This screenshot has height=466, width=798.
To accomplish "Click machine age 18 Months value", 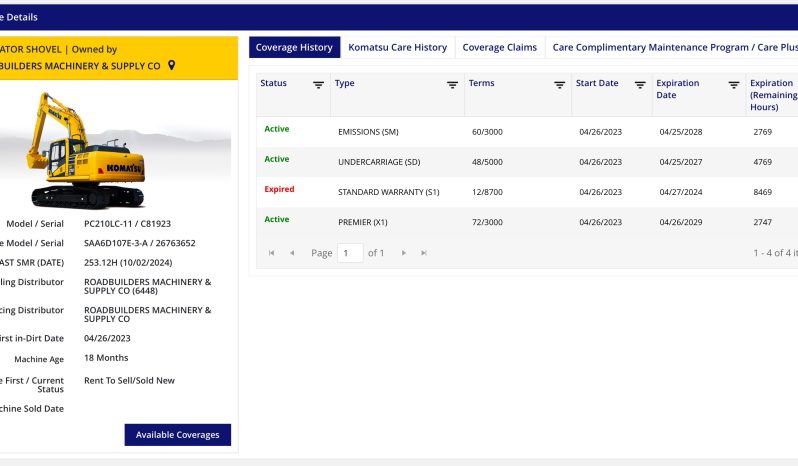I will 106,358.
